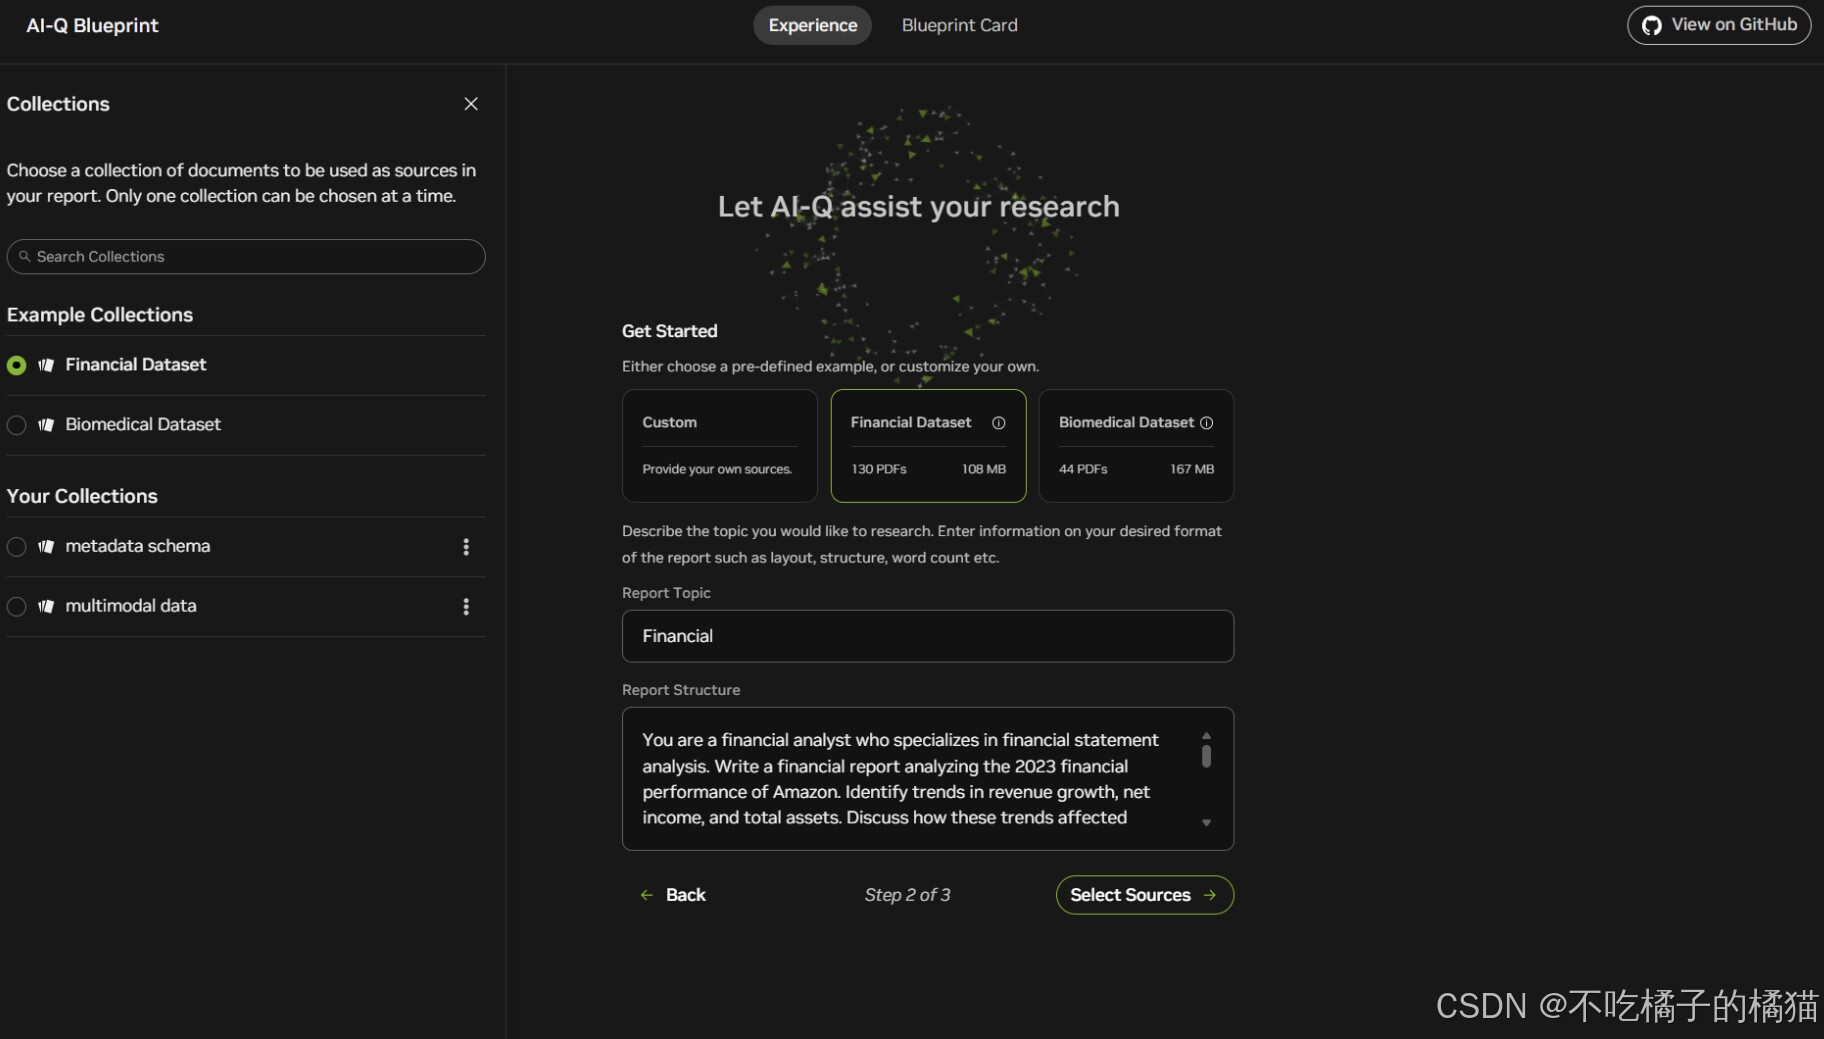Click the Step 2 of 3 indicator
Screen dimensions: 1824x1039
point(907,895)
